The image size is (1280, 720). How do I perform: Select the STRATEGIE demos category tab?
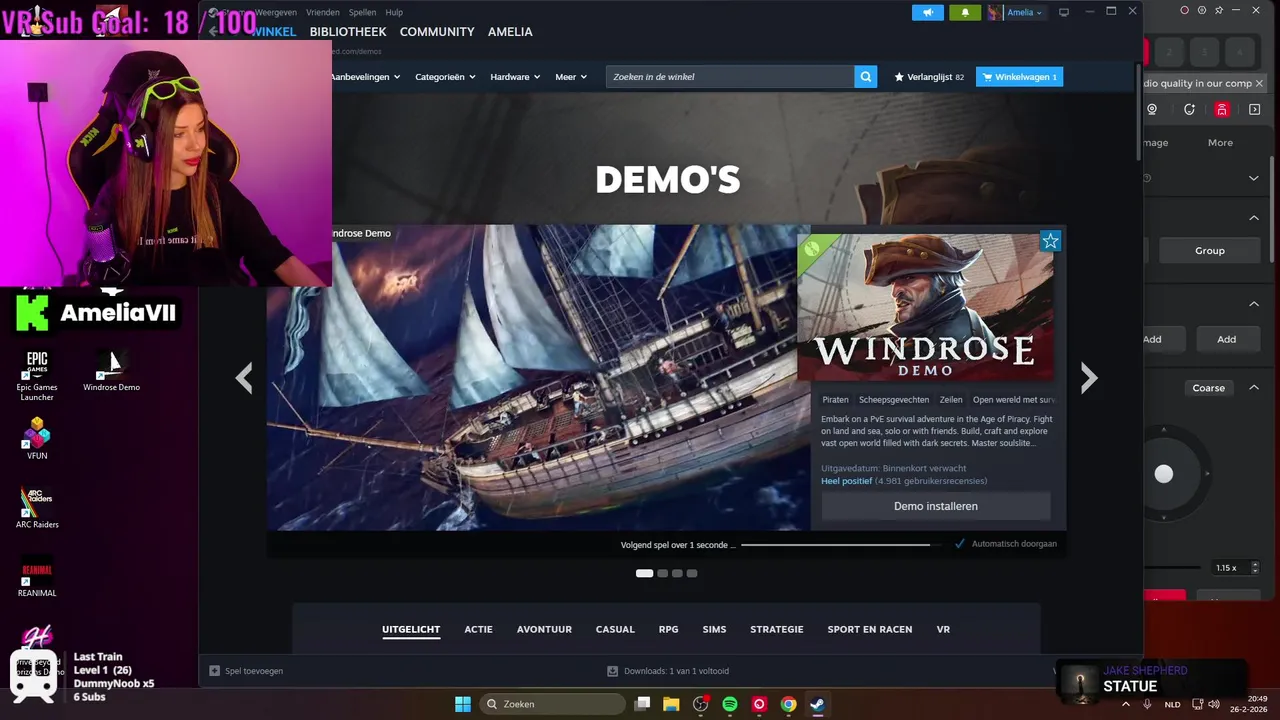pyautogui.click(x=777, y=629)
